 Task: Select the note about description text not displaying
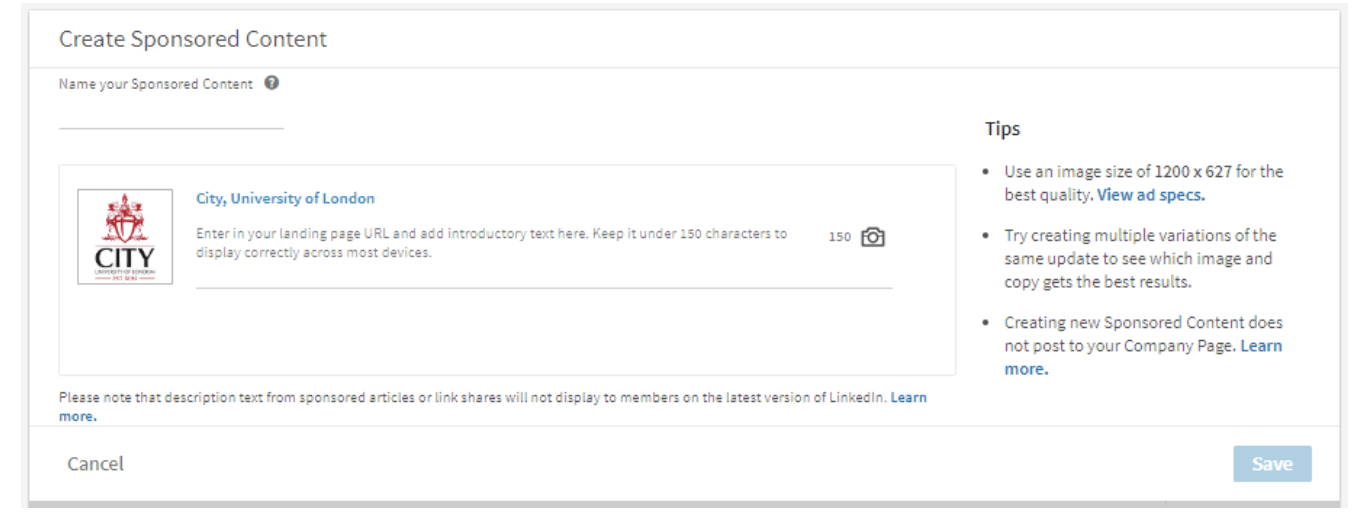[x=493, y=406]
